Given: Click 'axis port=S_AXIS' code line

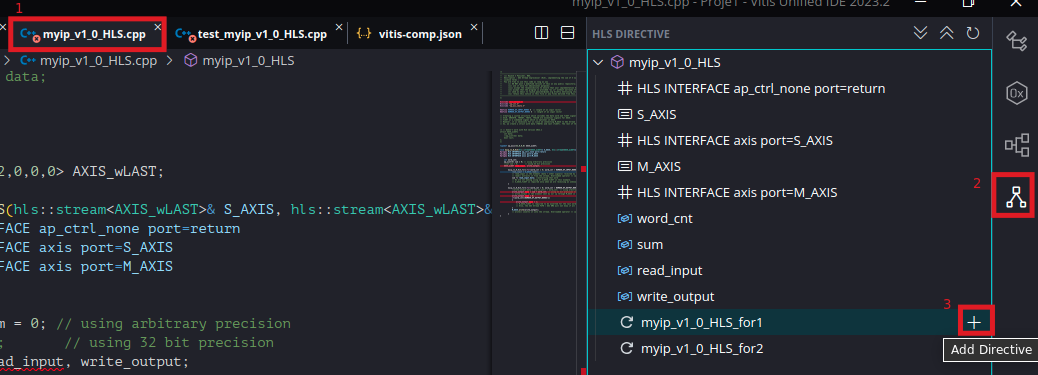Looking at the screenshot, I should [x=106, y=248].
